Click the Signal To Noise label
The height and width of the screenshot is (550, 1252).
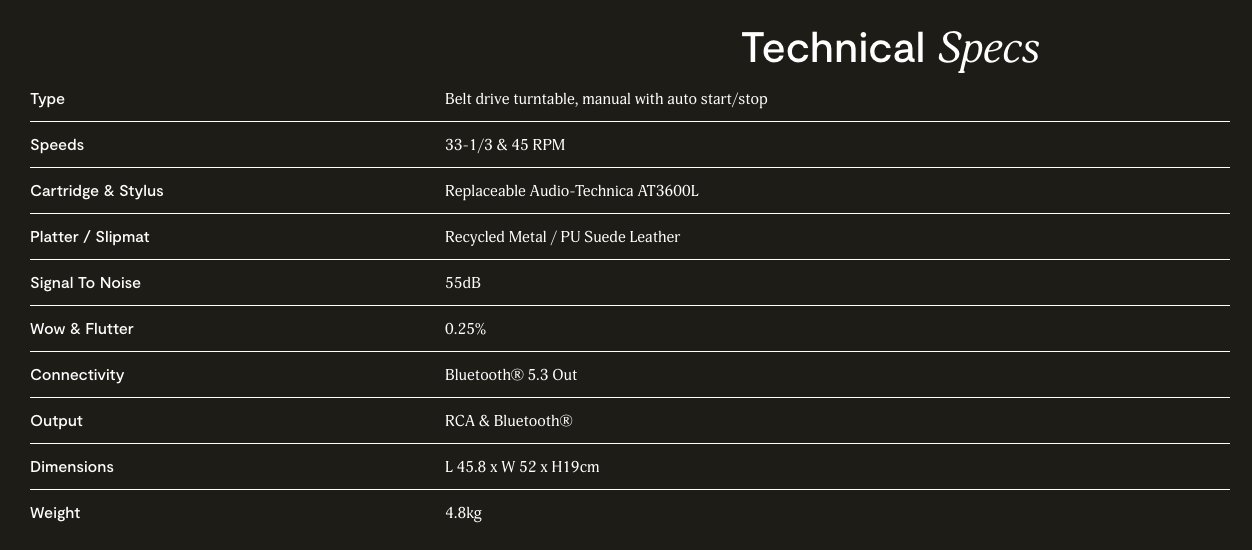point(86,283)
